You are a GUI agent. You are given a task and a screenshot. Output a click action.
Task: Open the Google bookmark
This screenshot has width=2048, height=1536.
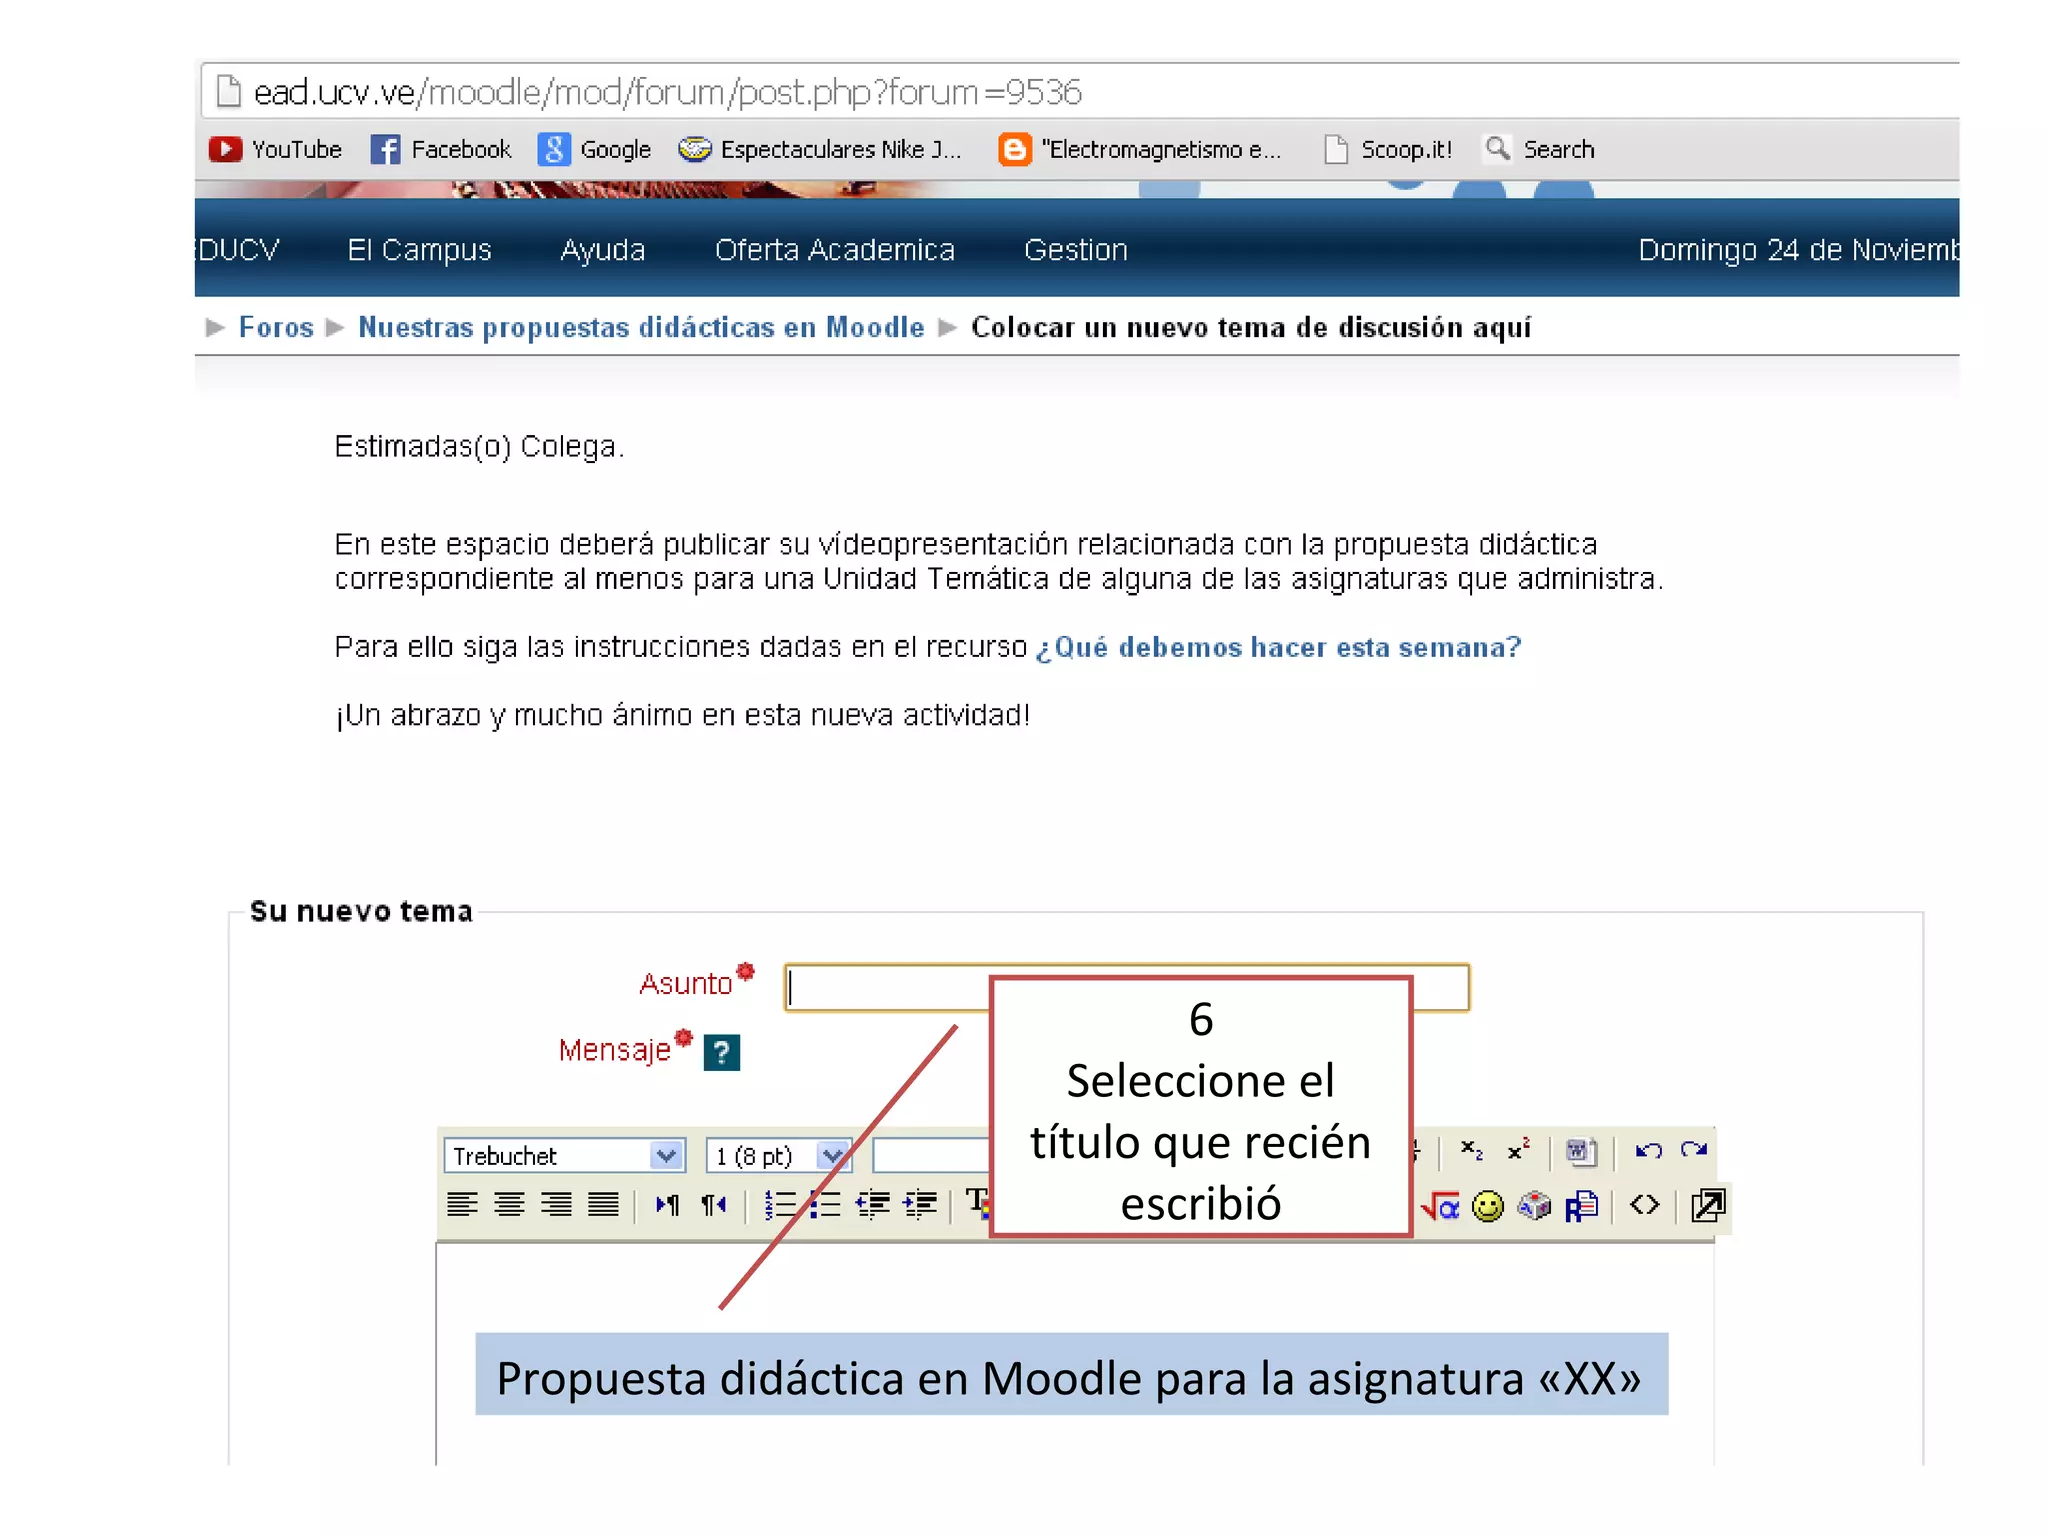click(594, 149)
